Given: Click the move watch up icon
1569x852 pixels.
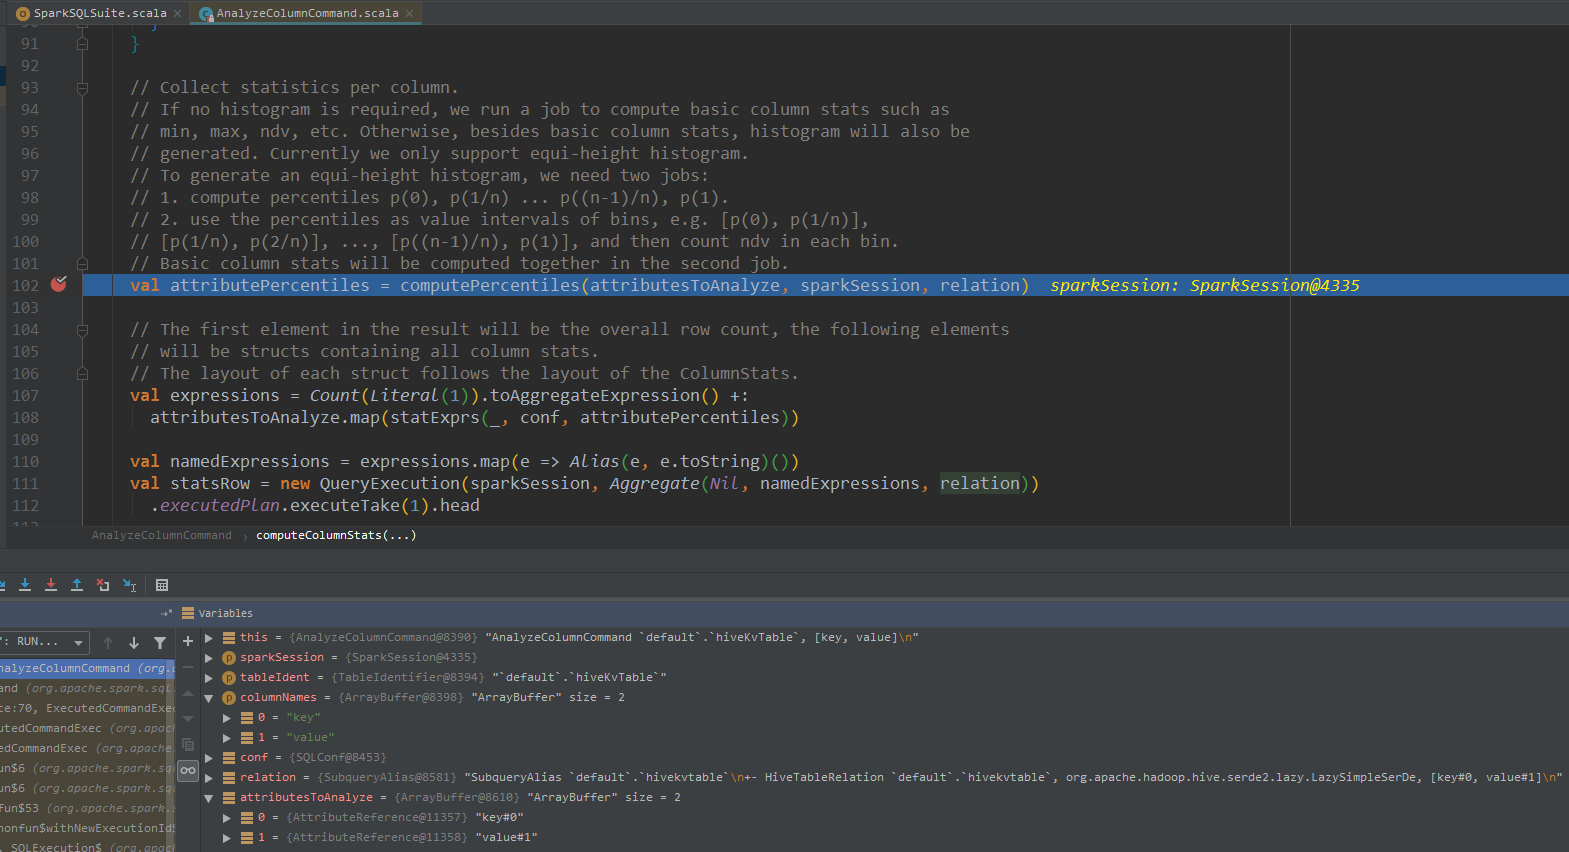Looking at the screenshot, I should pos(187,693).
